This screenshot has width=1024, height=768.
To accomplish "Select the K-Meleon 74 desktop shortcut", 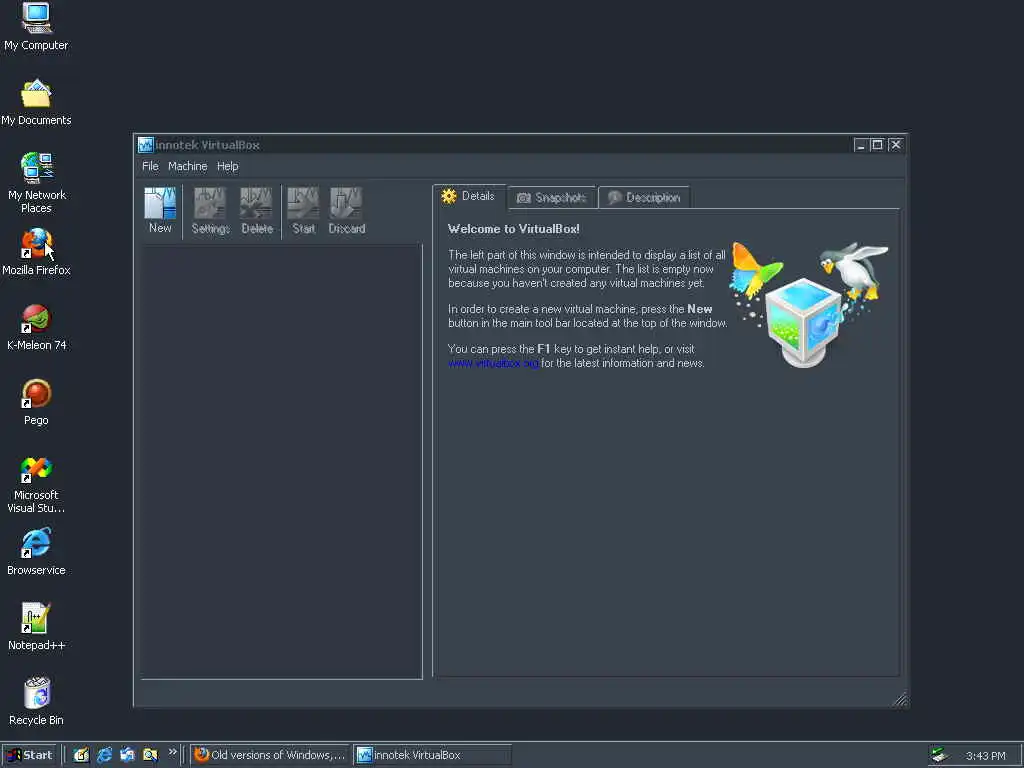I will point(37,327).
